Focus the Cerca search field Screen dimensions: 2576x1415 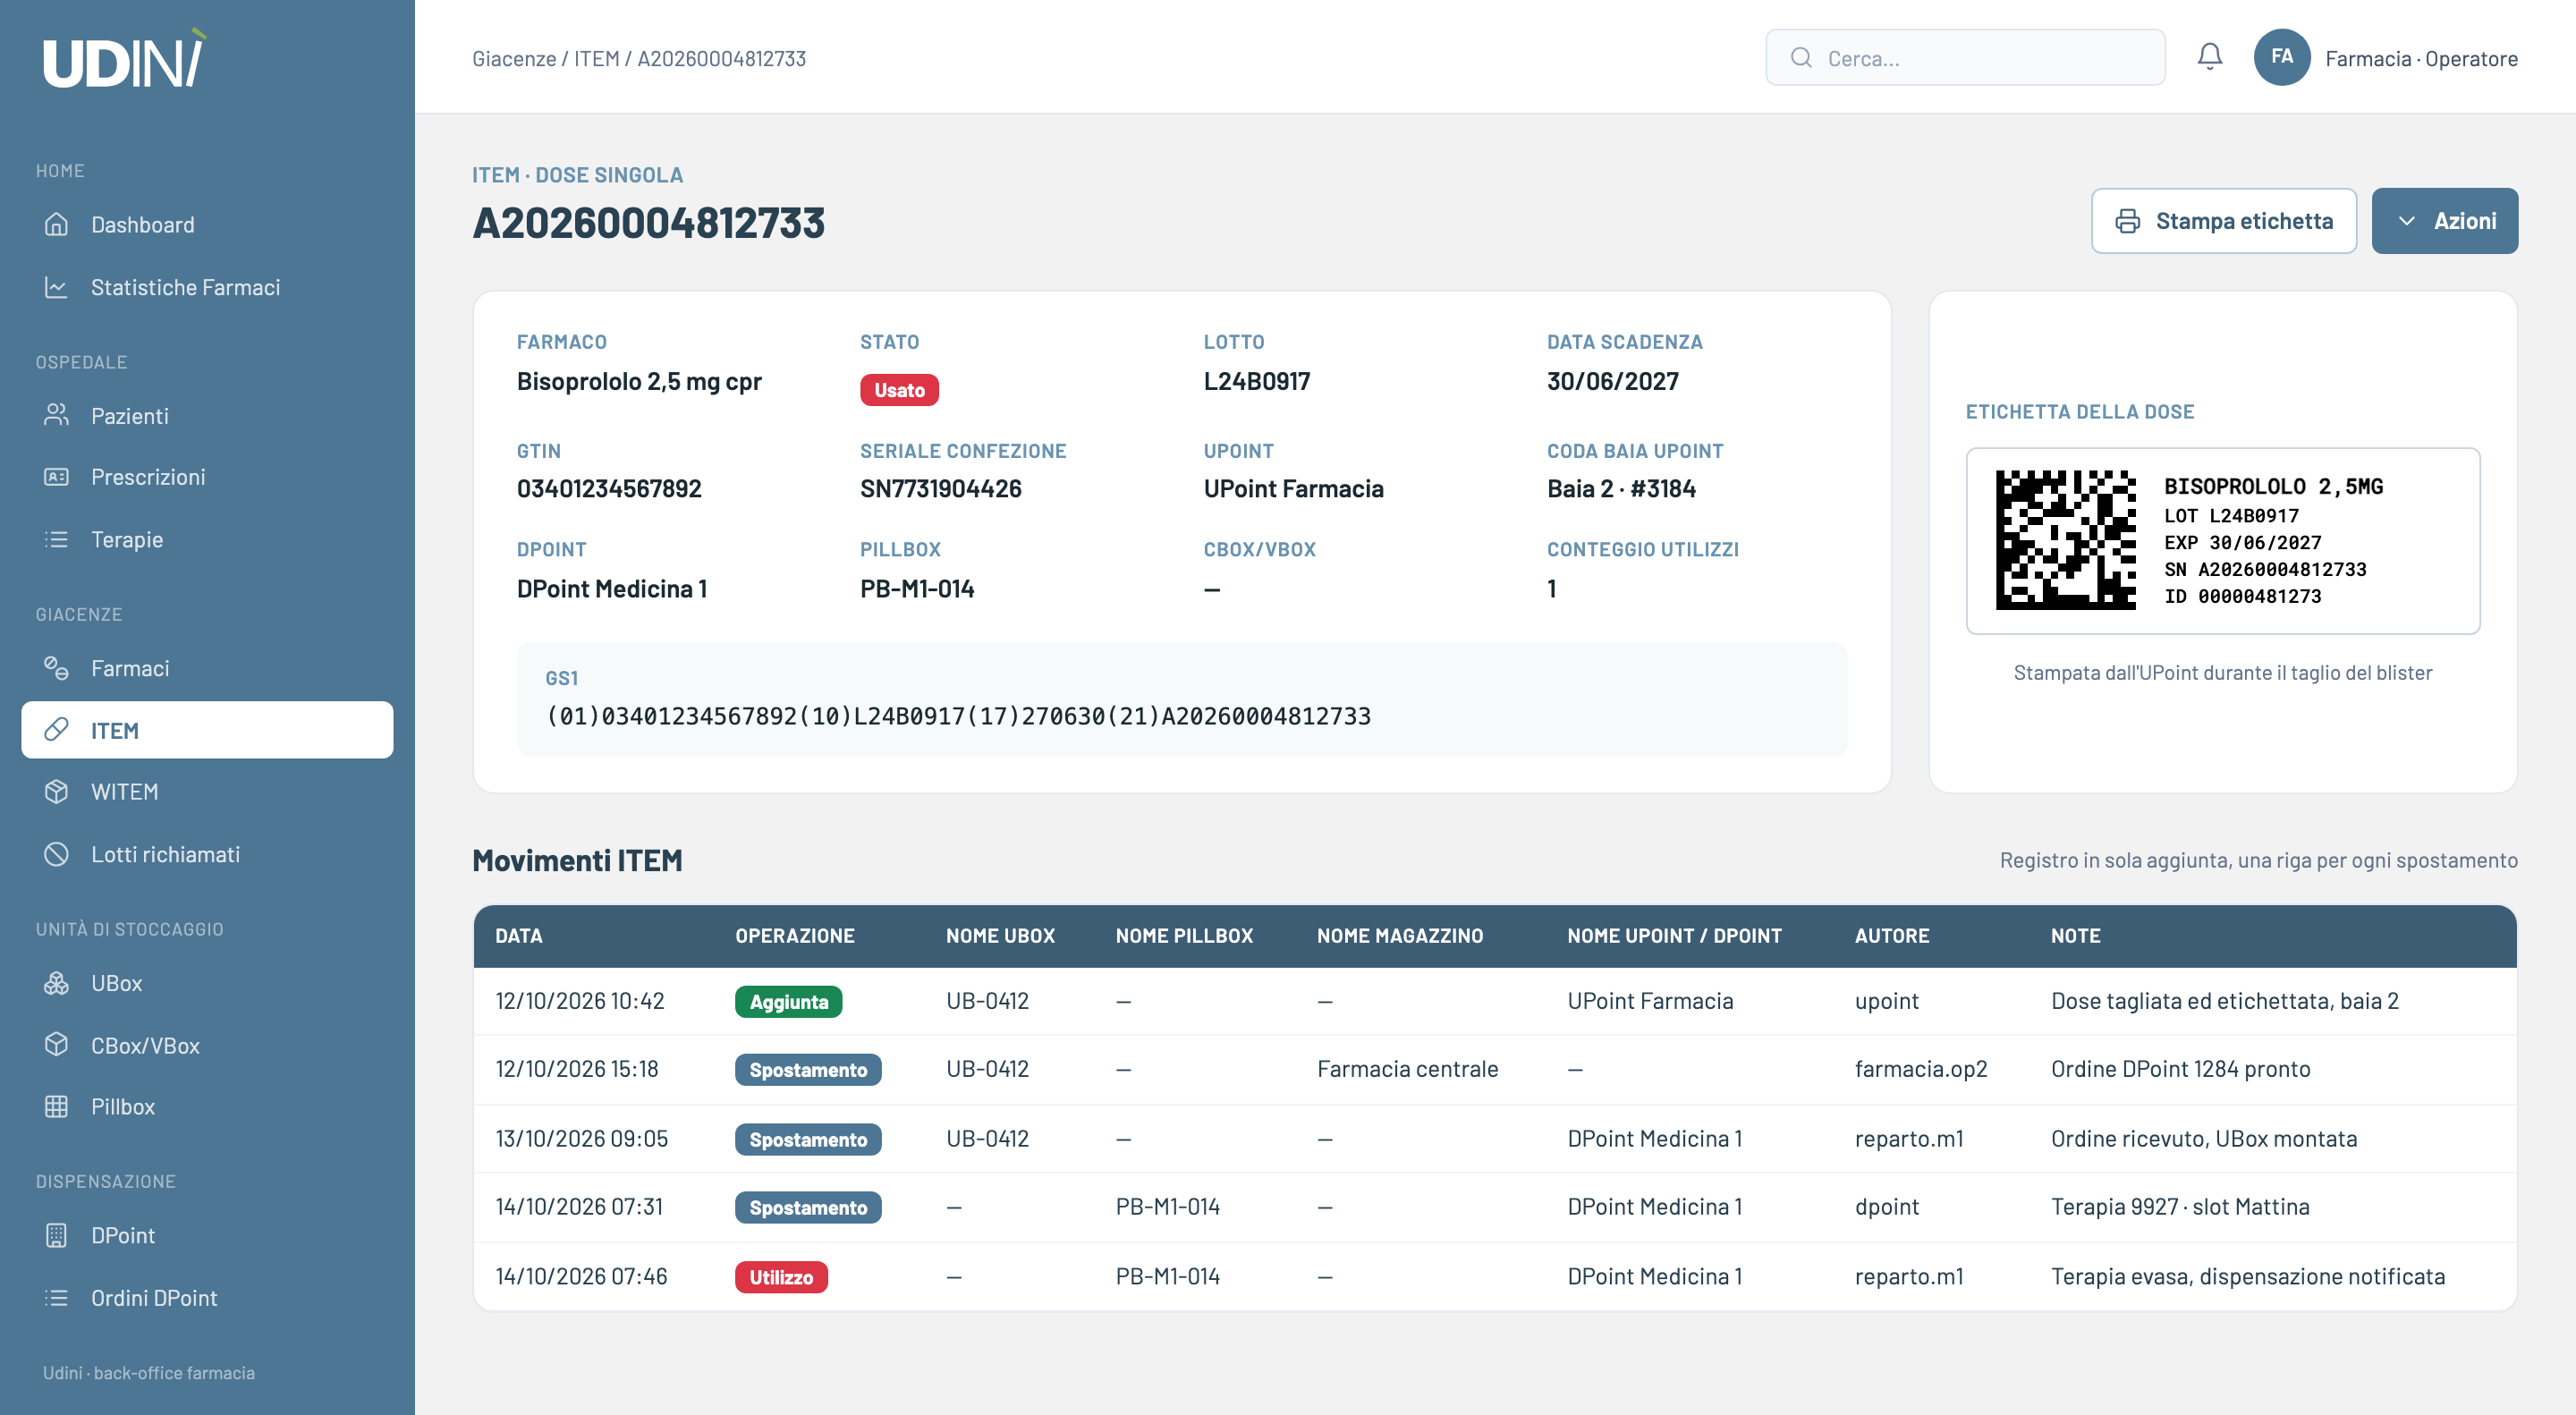1965,58
